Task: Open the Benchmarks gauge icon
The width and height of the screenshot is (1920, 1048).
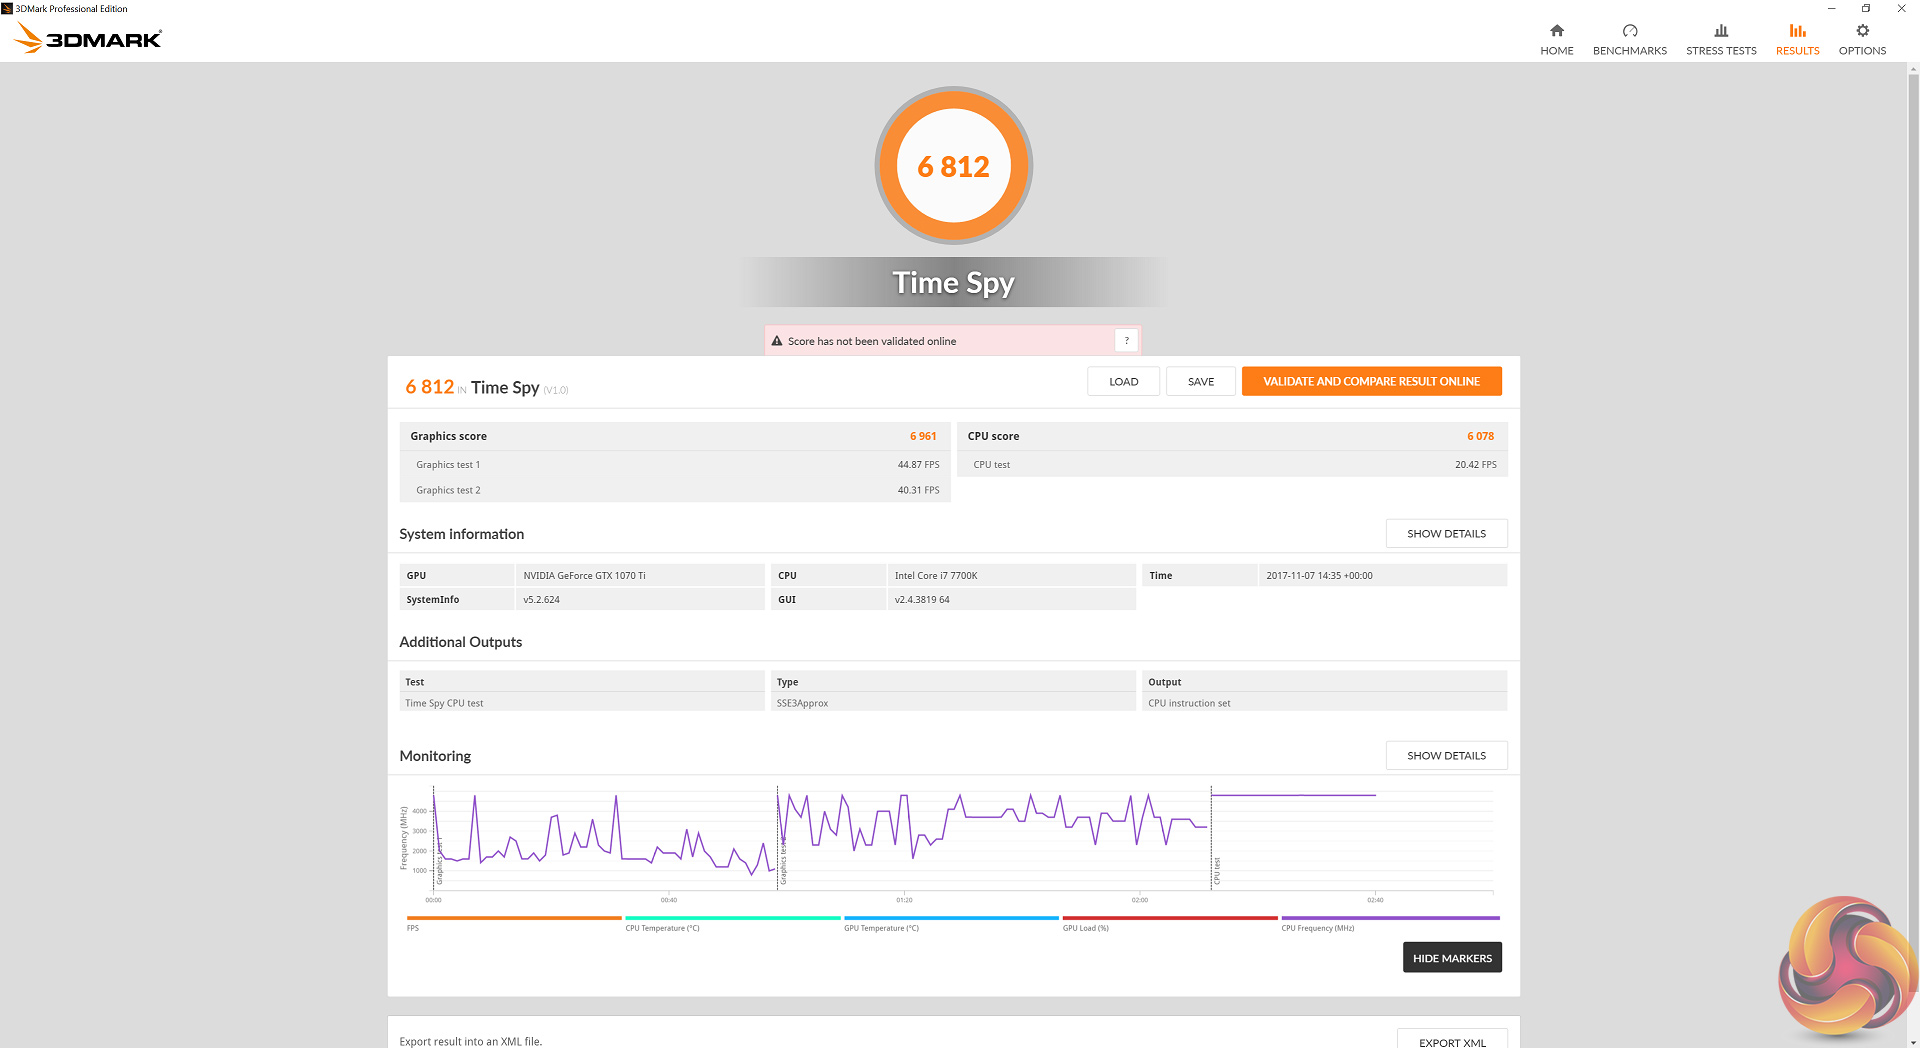Action: 1629,31
